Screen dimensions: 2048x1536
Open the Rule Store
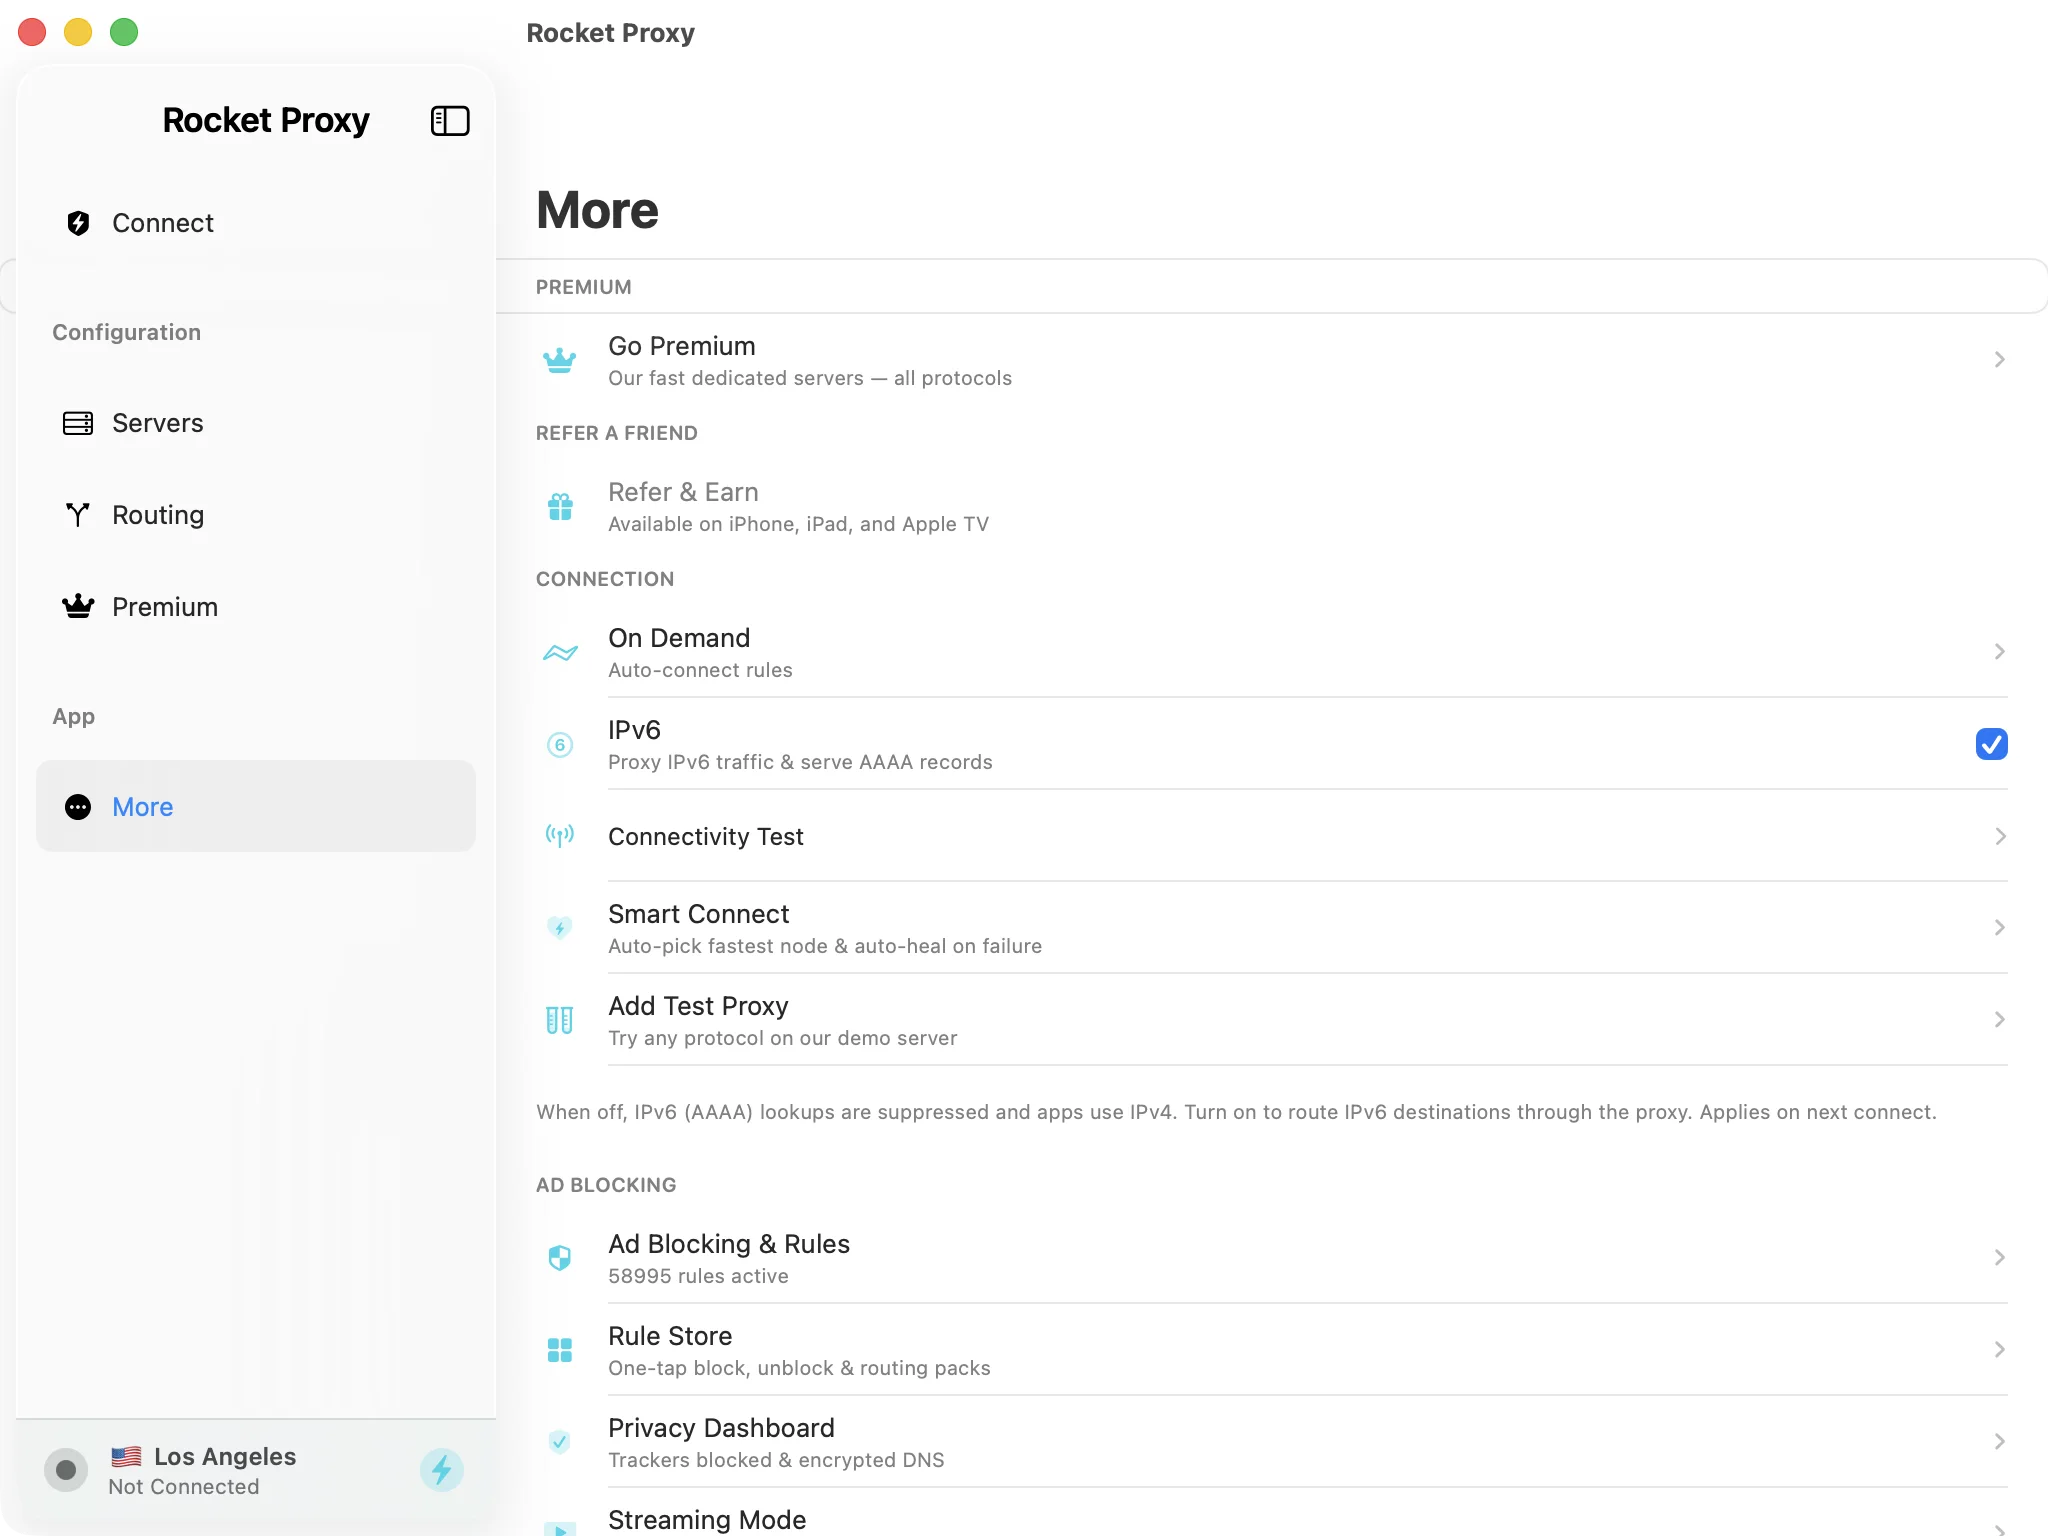1272,1350
